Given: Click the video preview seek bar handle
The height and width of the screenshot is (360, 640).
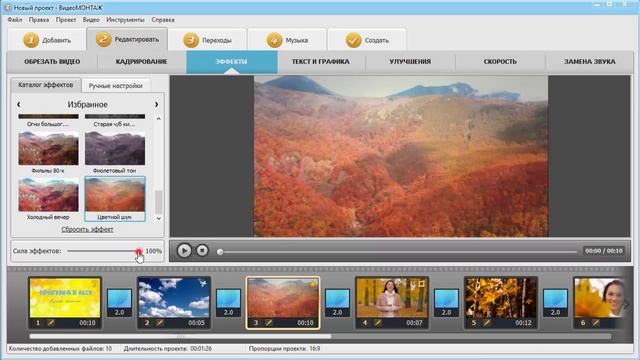Looking at the screenshot, I should tap(220, 251).
